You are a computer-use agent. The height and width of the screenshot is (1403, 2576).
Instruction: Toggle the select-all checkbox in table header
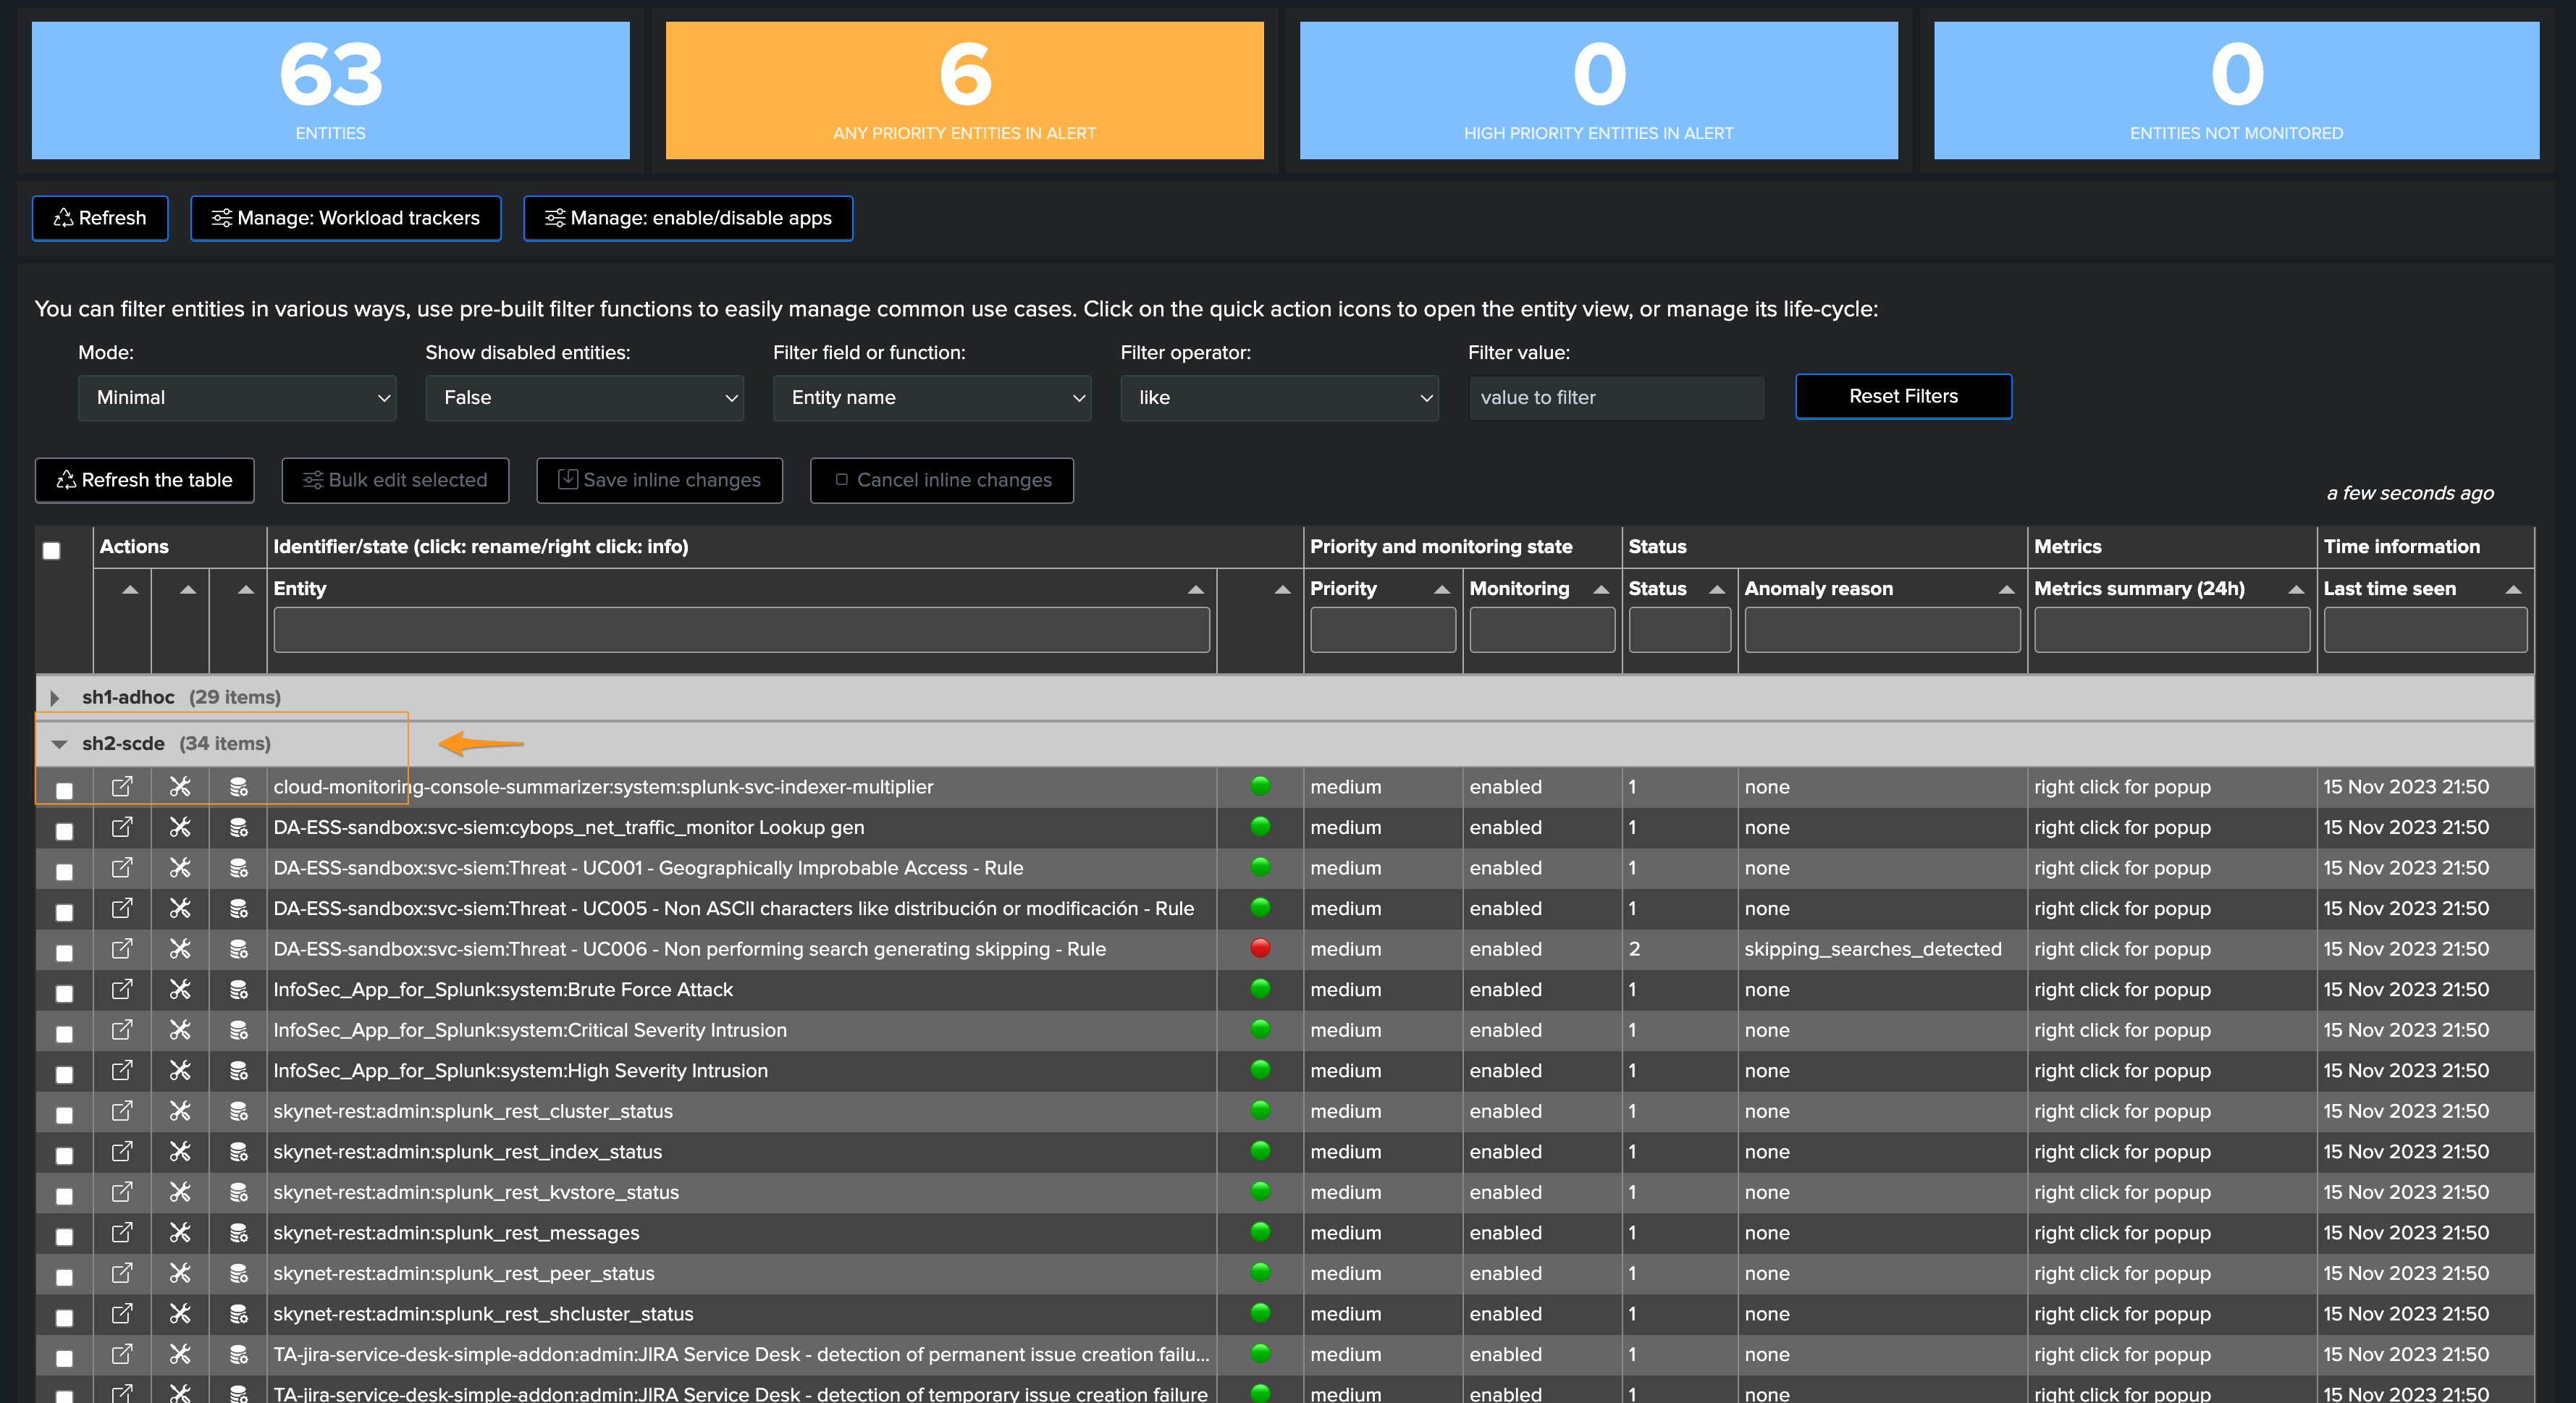click(x=52, y=551)
